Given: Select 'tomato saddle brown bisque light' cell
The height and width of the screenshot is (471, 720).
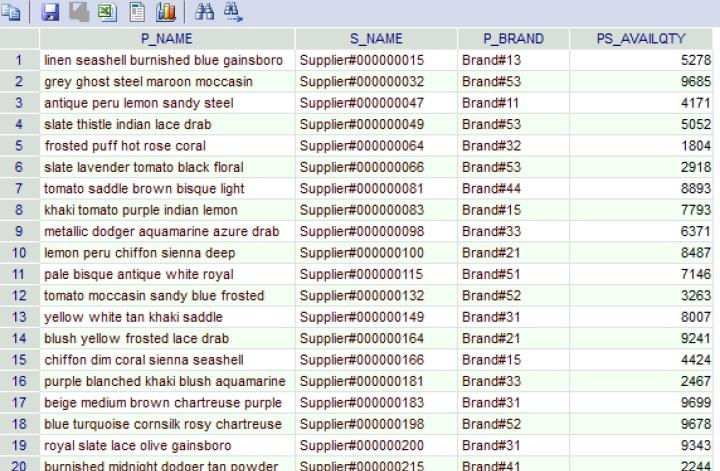Looking at the screenshot, I should point(167,189).
